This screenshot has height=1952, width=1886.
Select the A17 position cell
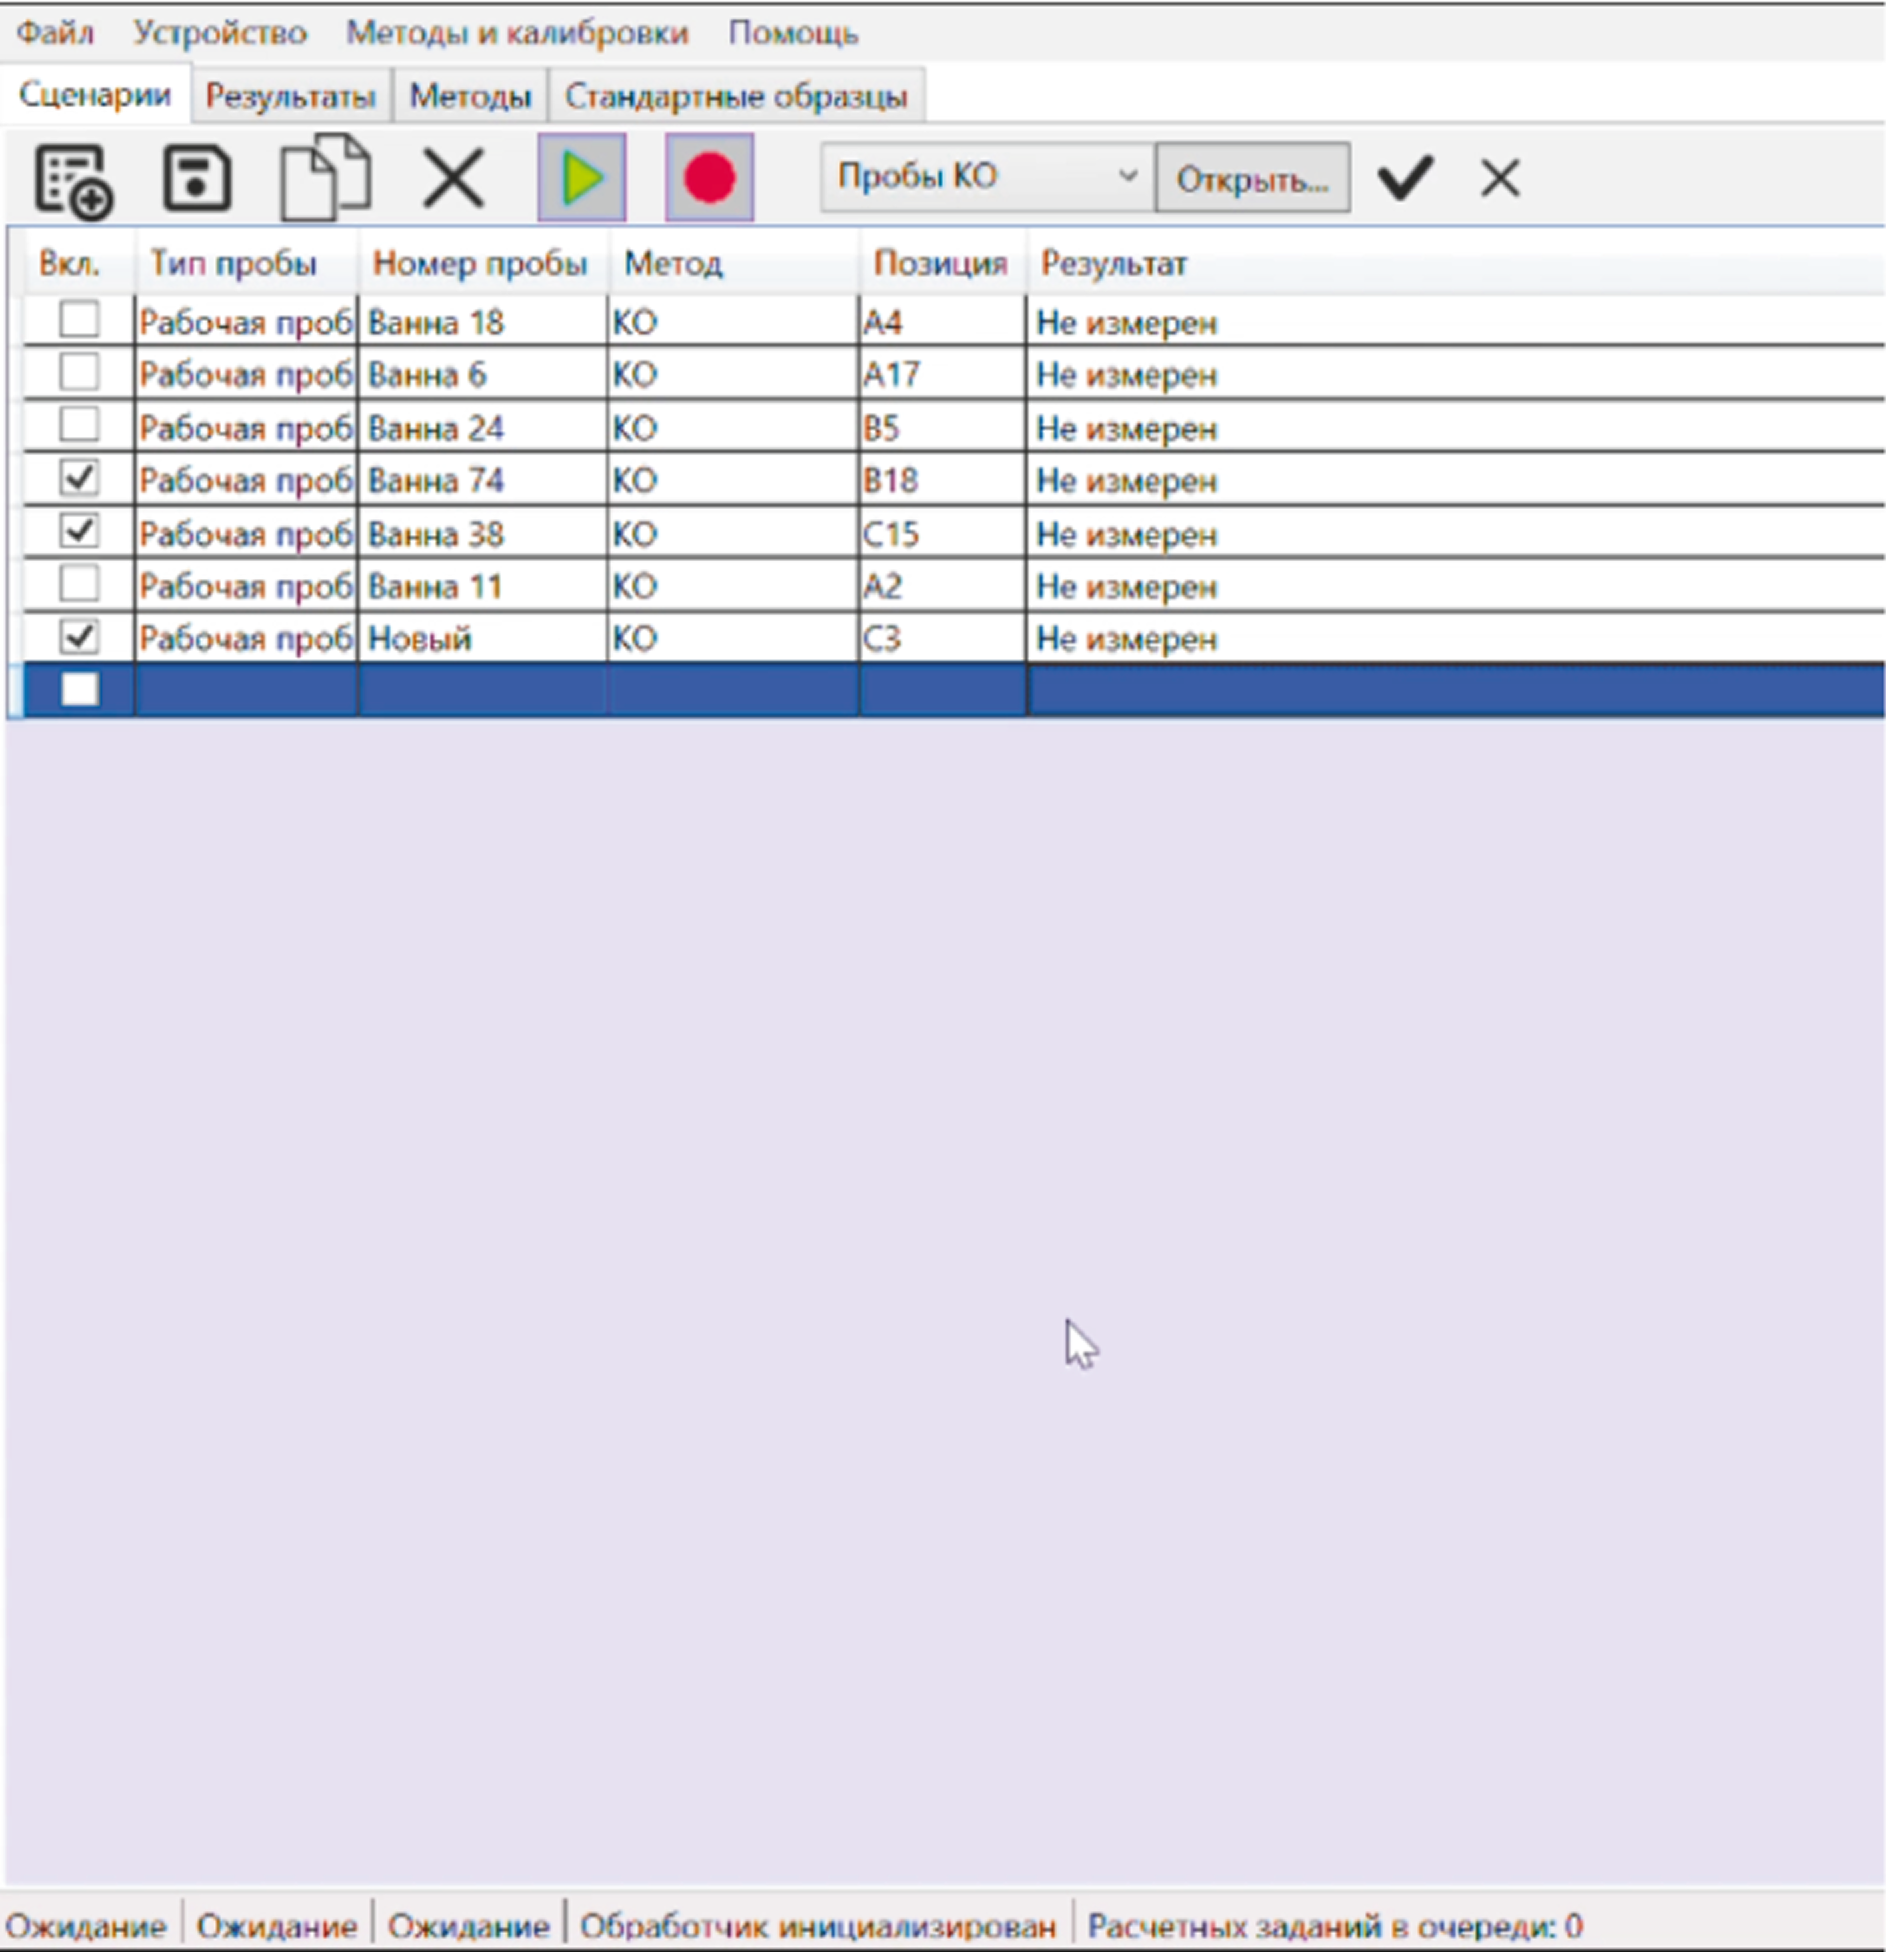click(940, 374)
